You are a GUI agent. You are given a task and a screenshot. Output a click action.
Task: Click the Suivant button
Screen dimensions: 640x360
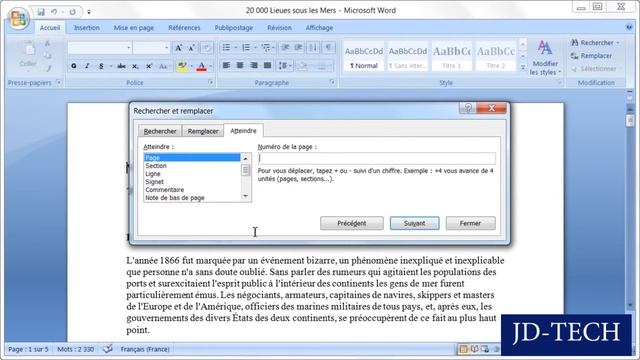tap(414, 223)
